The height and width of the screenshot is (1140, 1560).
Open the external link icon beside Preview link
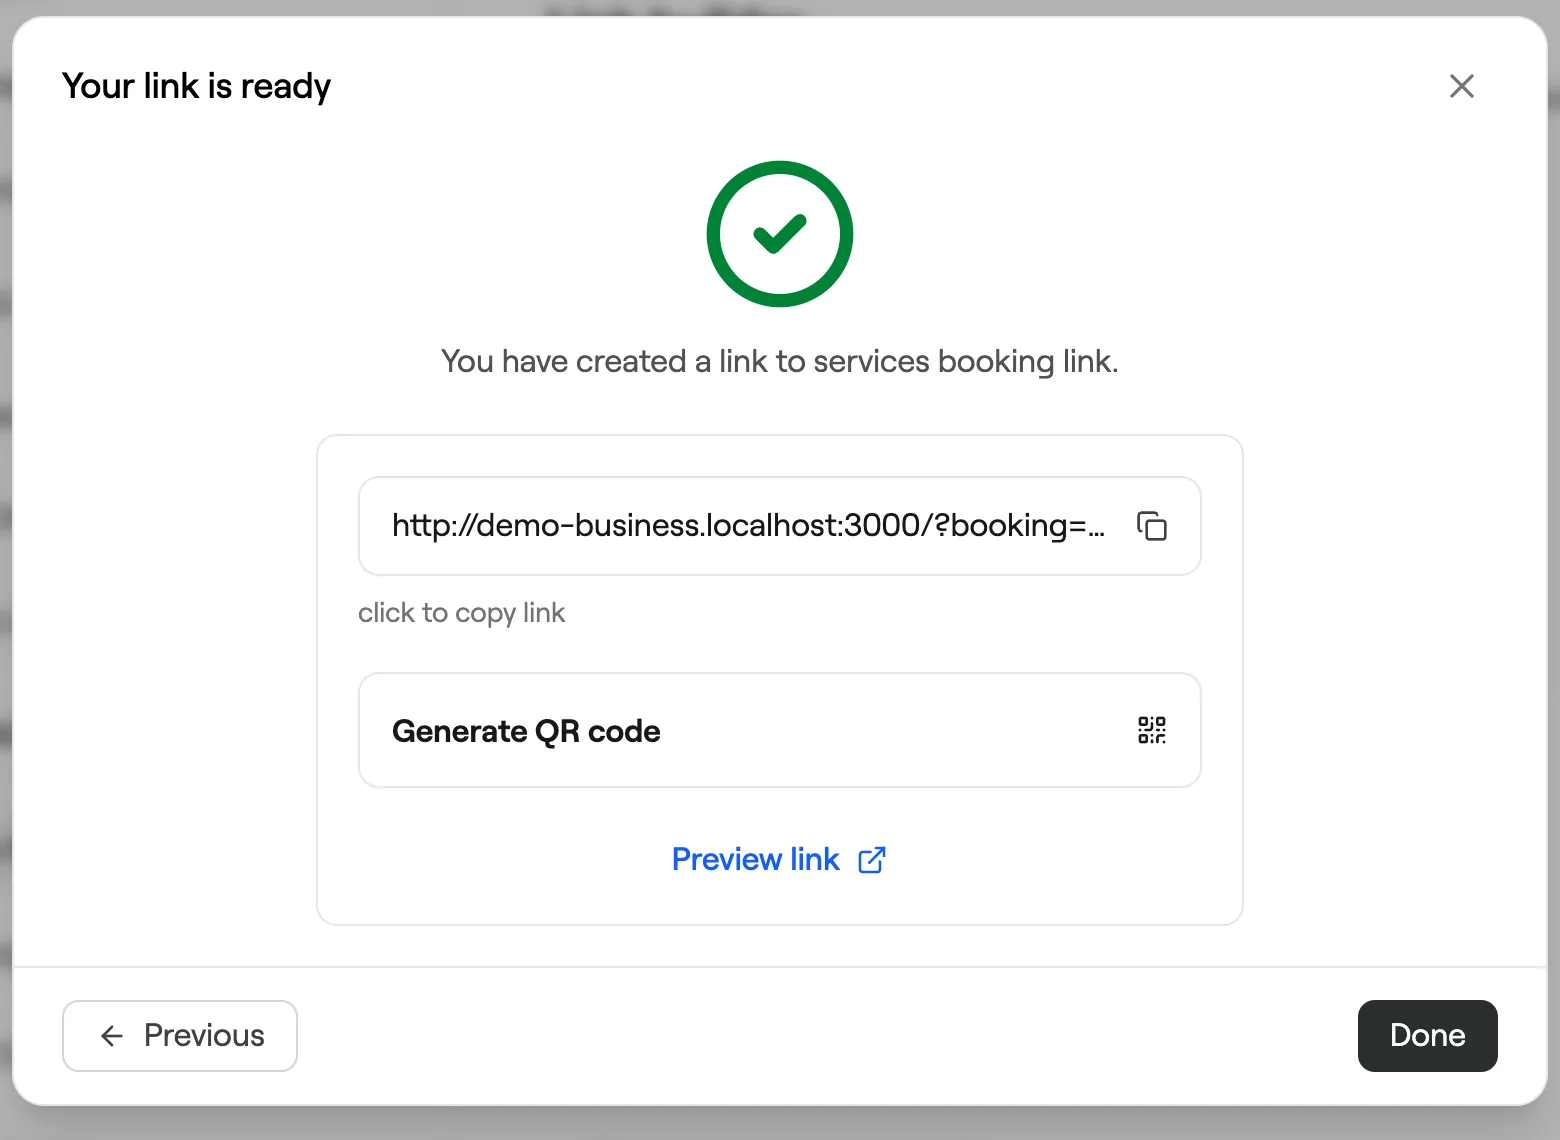[x=872, y=860]
